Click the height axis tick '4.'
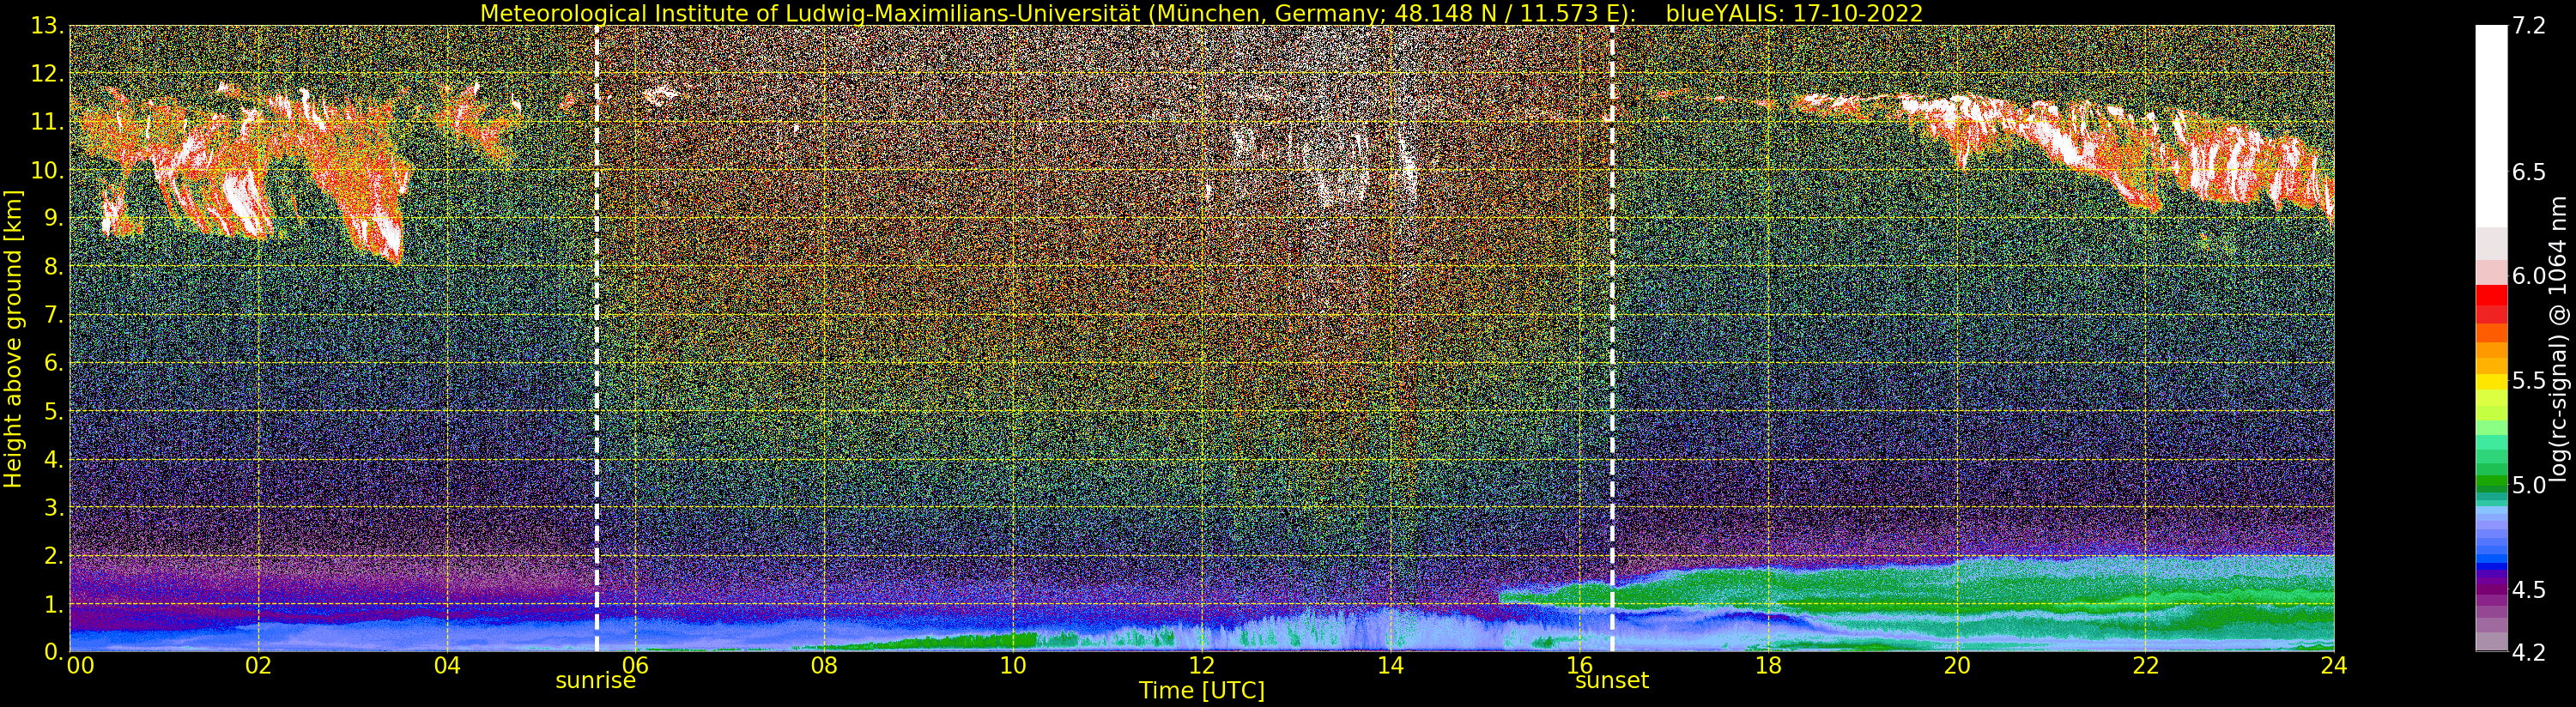 [x=54, y=459]
